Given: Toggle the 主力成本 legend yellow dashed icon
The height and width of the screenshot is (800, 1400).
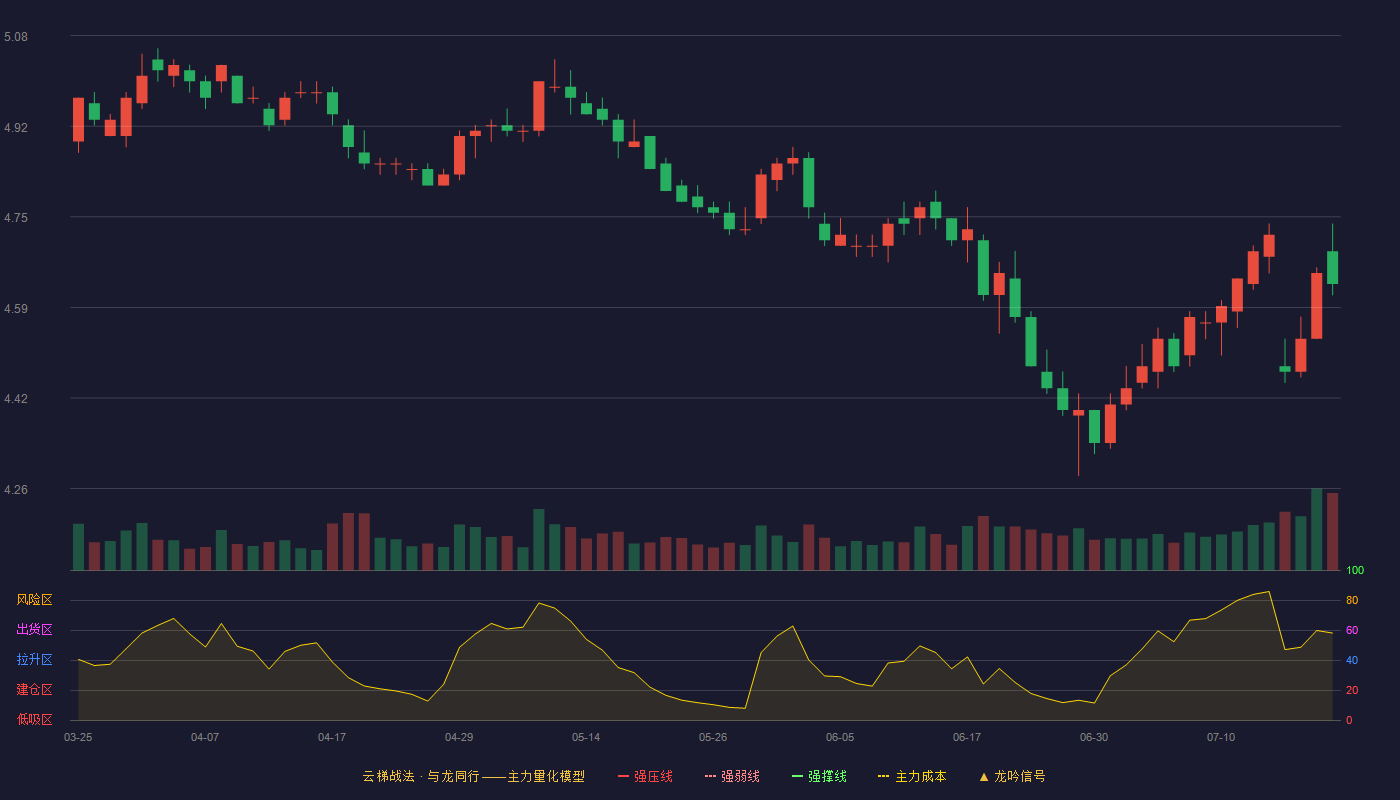Looking at the screenshot, I should [884, 776].
